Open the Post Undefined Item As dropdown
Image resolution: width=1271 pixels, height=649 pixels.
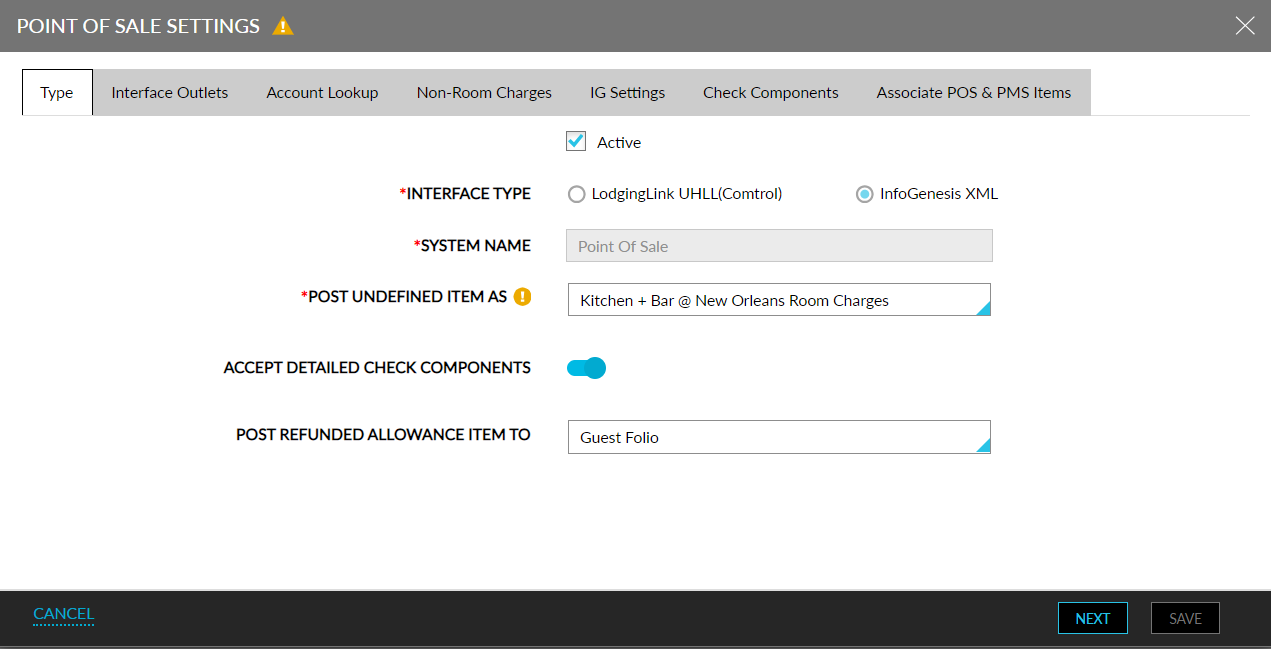[779, 300]
